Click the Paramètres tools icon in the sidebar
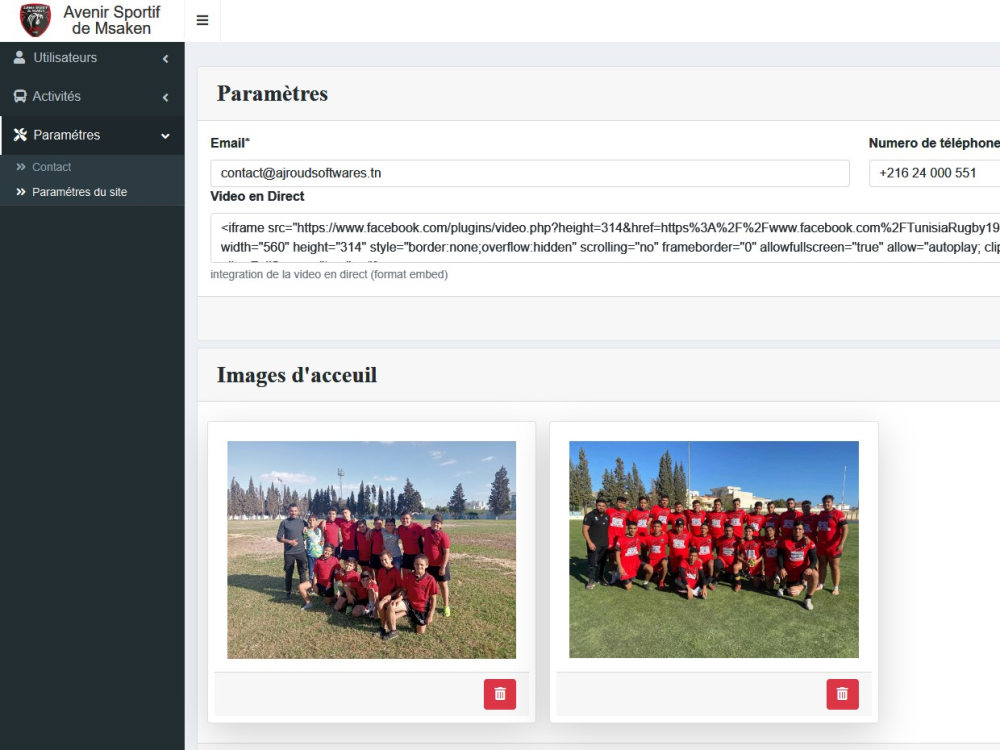Screen dimensions: 1000x750 [20, 135]
